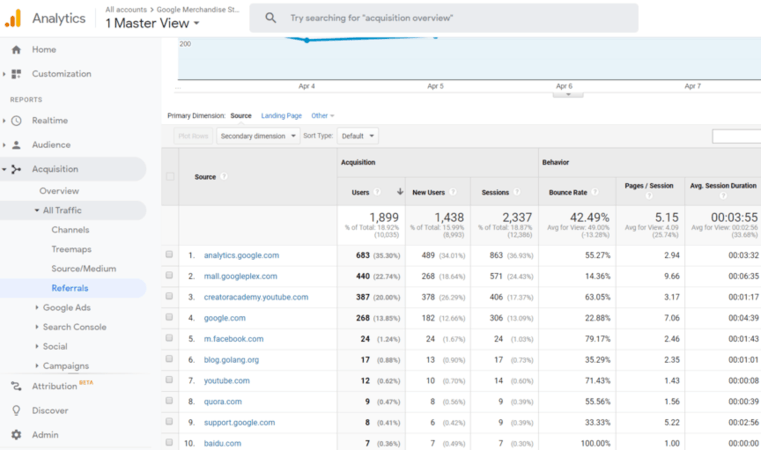Click the Discover lightbulb icon
The height and width of the screenshot is (450, 761).
pyautogui.click(x=16, y=411)
